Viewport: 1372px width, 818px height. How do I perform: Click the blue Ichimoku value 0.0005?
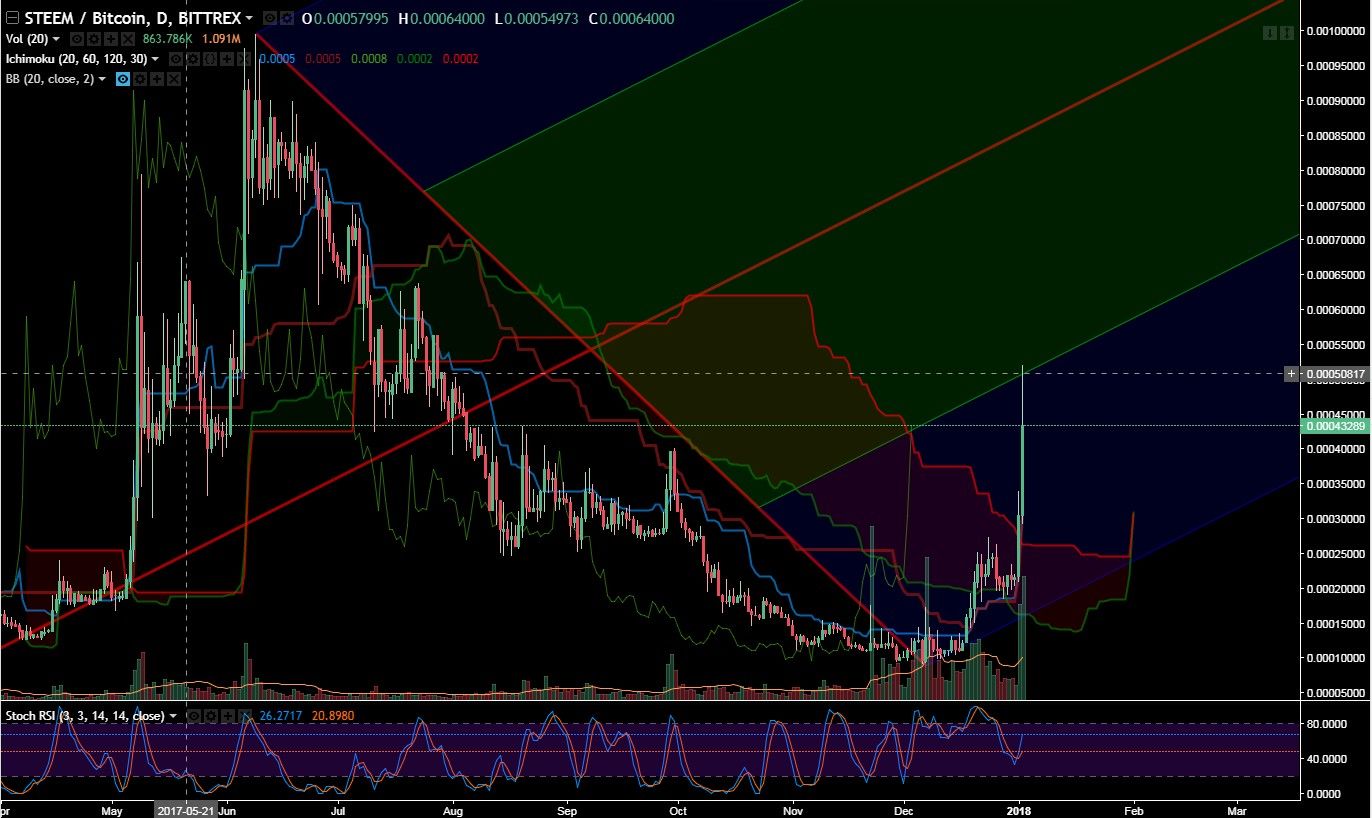277,59
